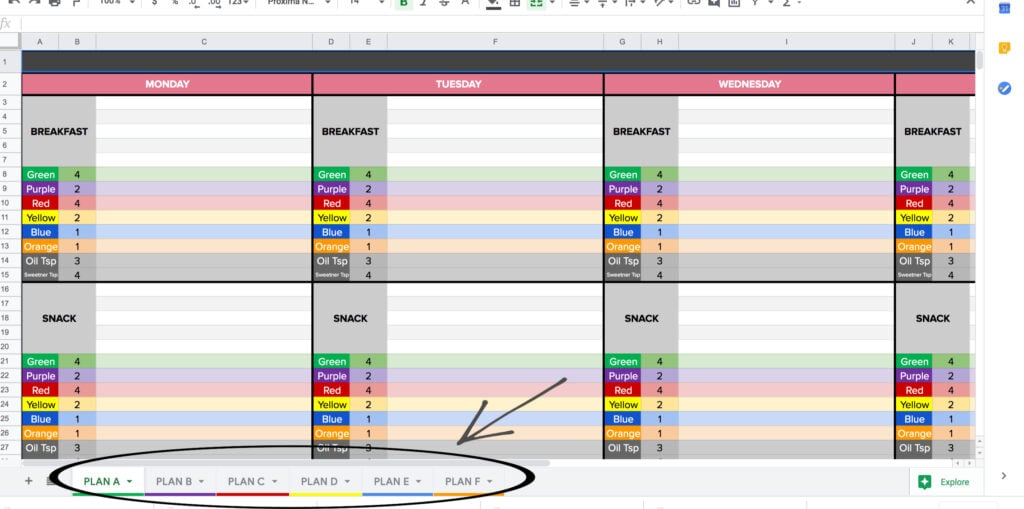Click the Yellow cell in Tuesday breakfast
Screen dimensions: 1024x509
[x=332, y=218]
